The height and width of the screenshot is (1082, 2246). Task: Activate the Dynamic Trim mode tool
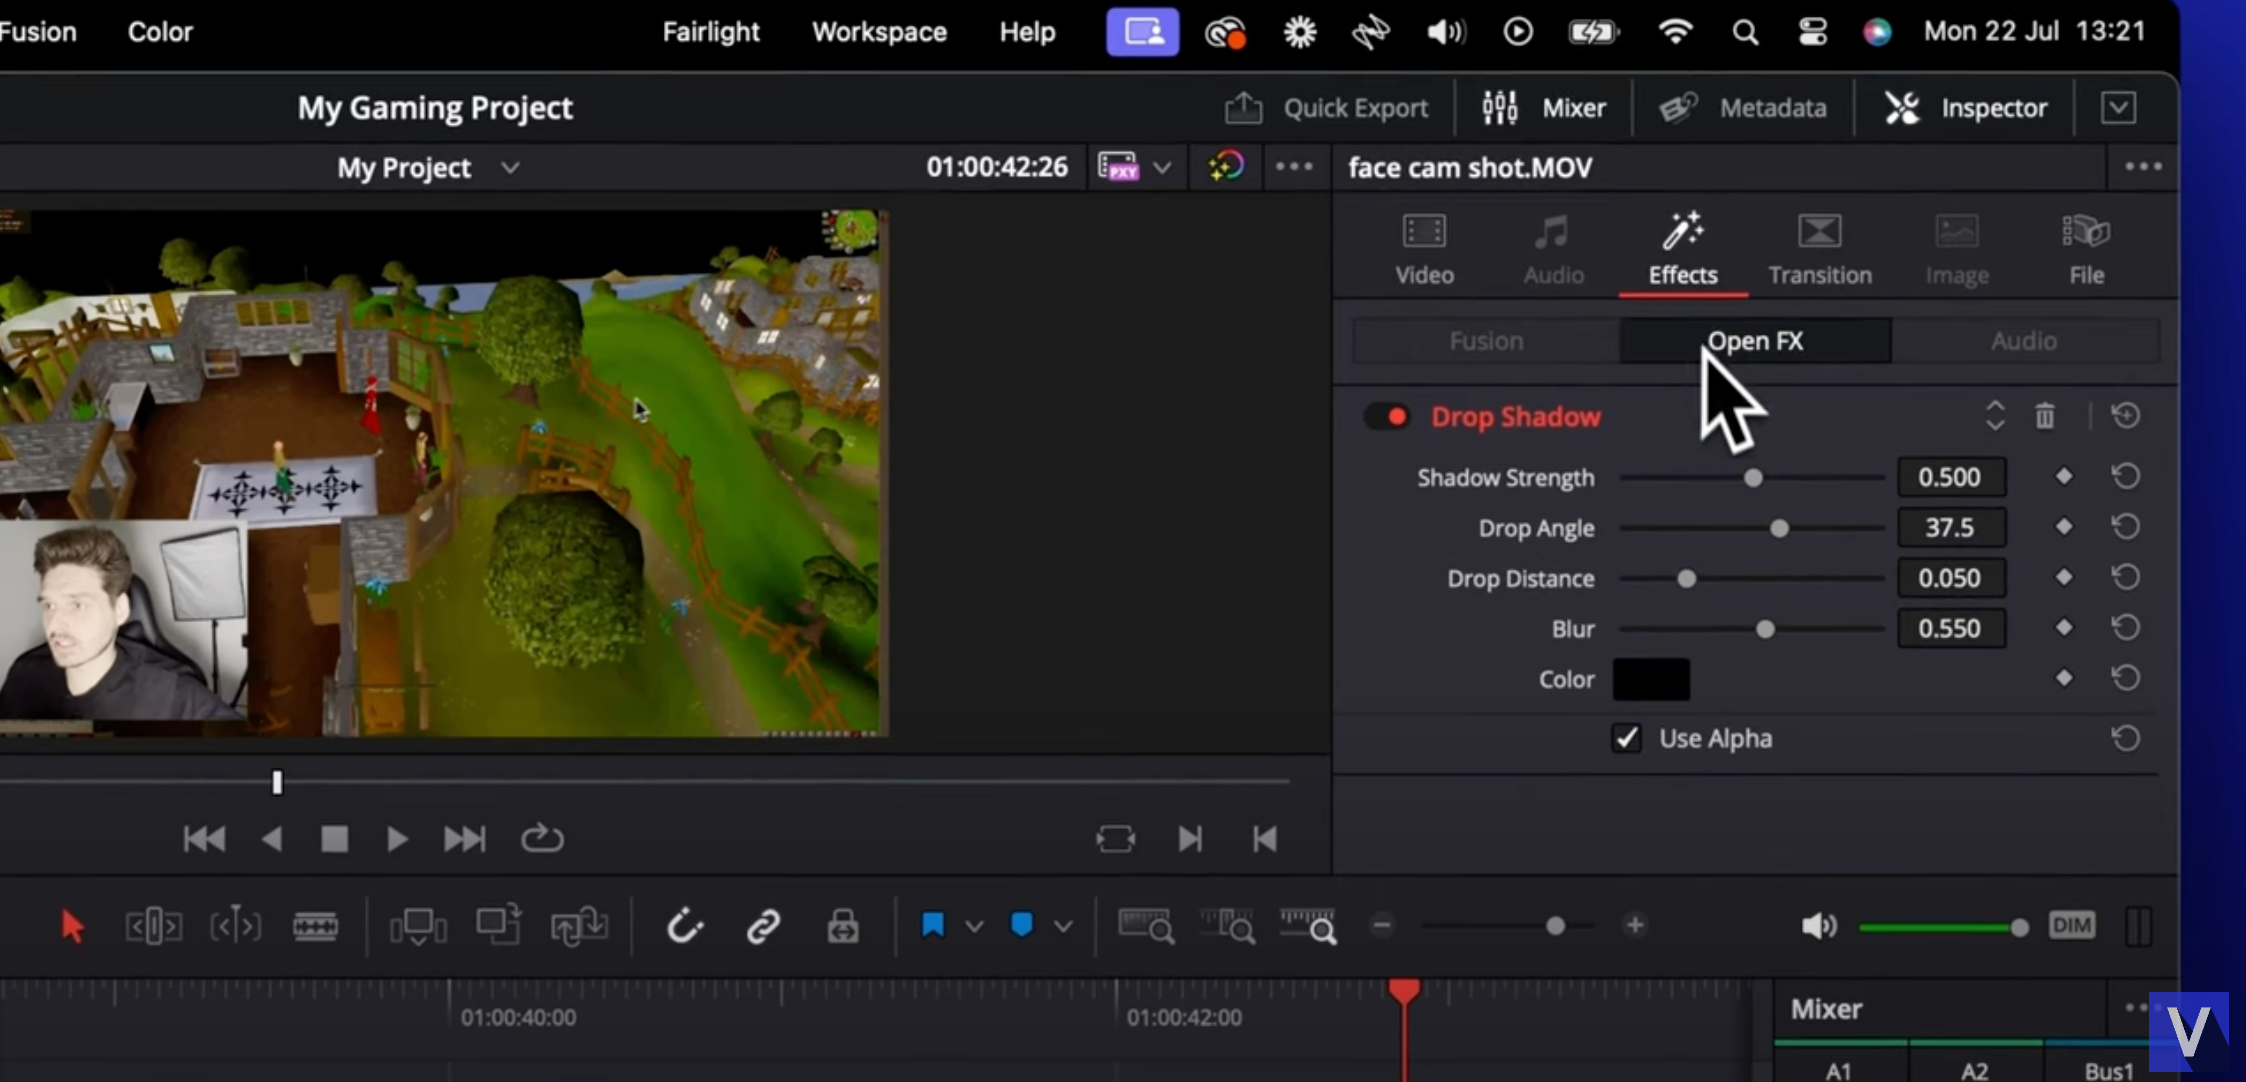(x=235, y=926)
